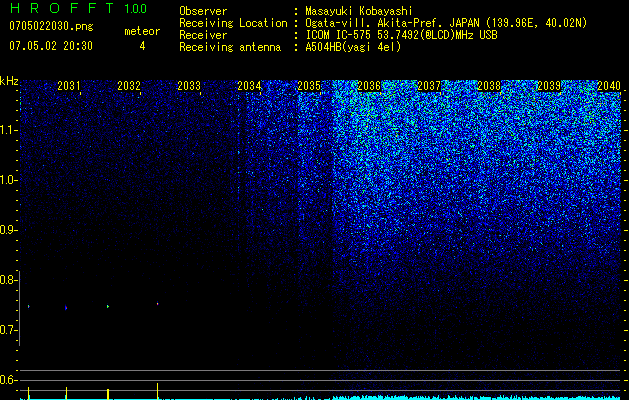Click the 1.0 kHz axis label
The image size is (629, 400).
point(8,180)
